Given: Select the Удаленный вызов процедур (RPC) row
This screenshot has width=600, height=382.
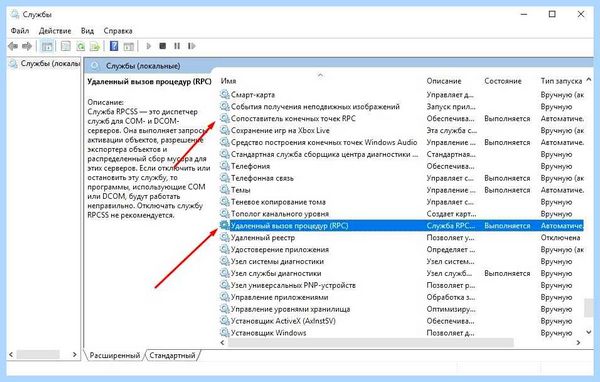Looking at the screenshot, I should 401,225.
